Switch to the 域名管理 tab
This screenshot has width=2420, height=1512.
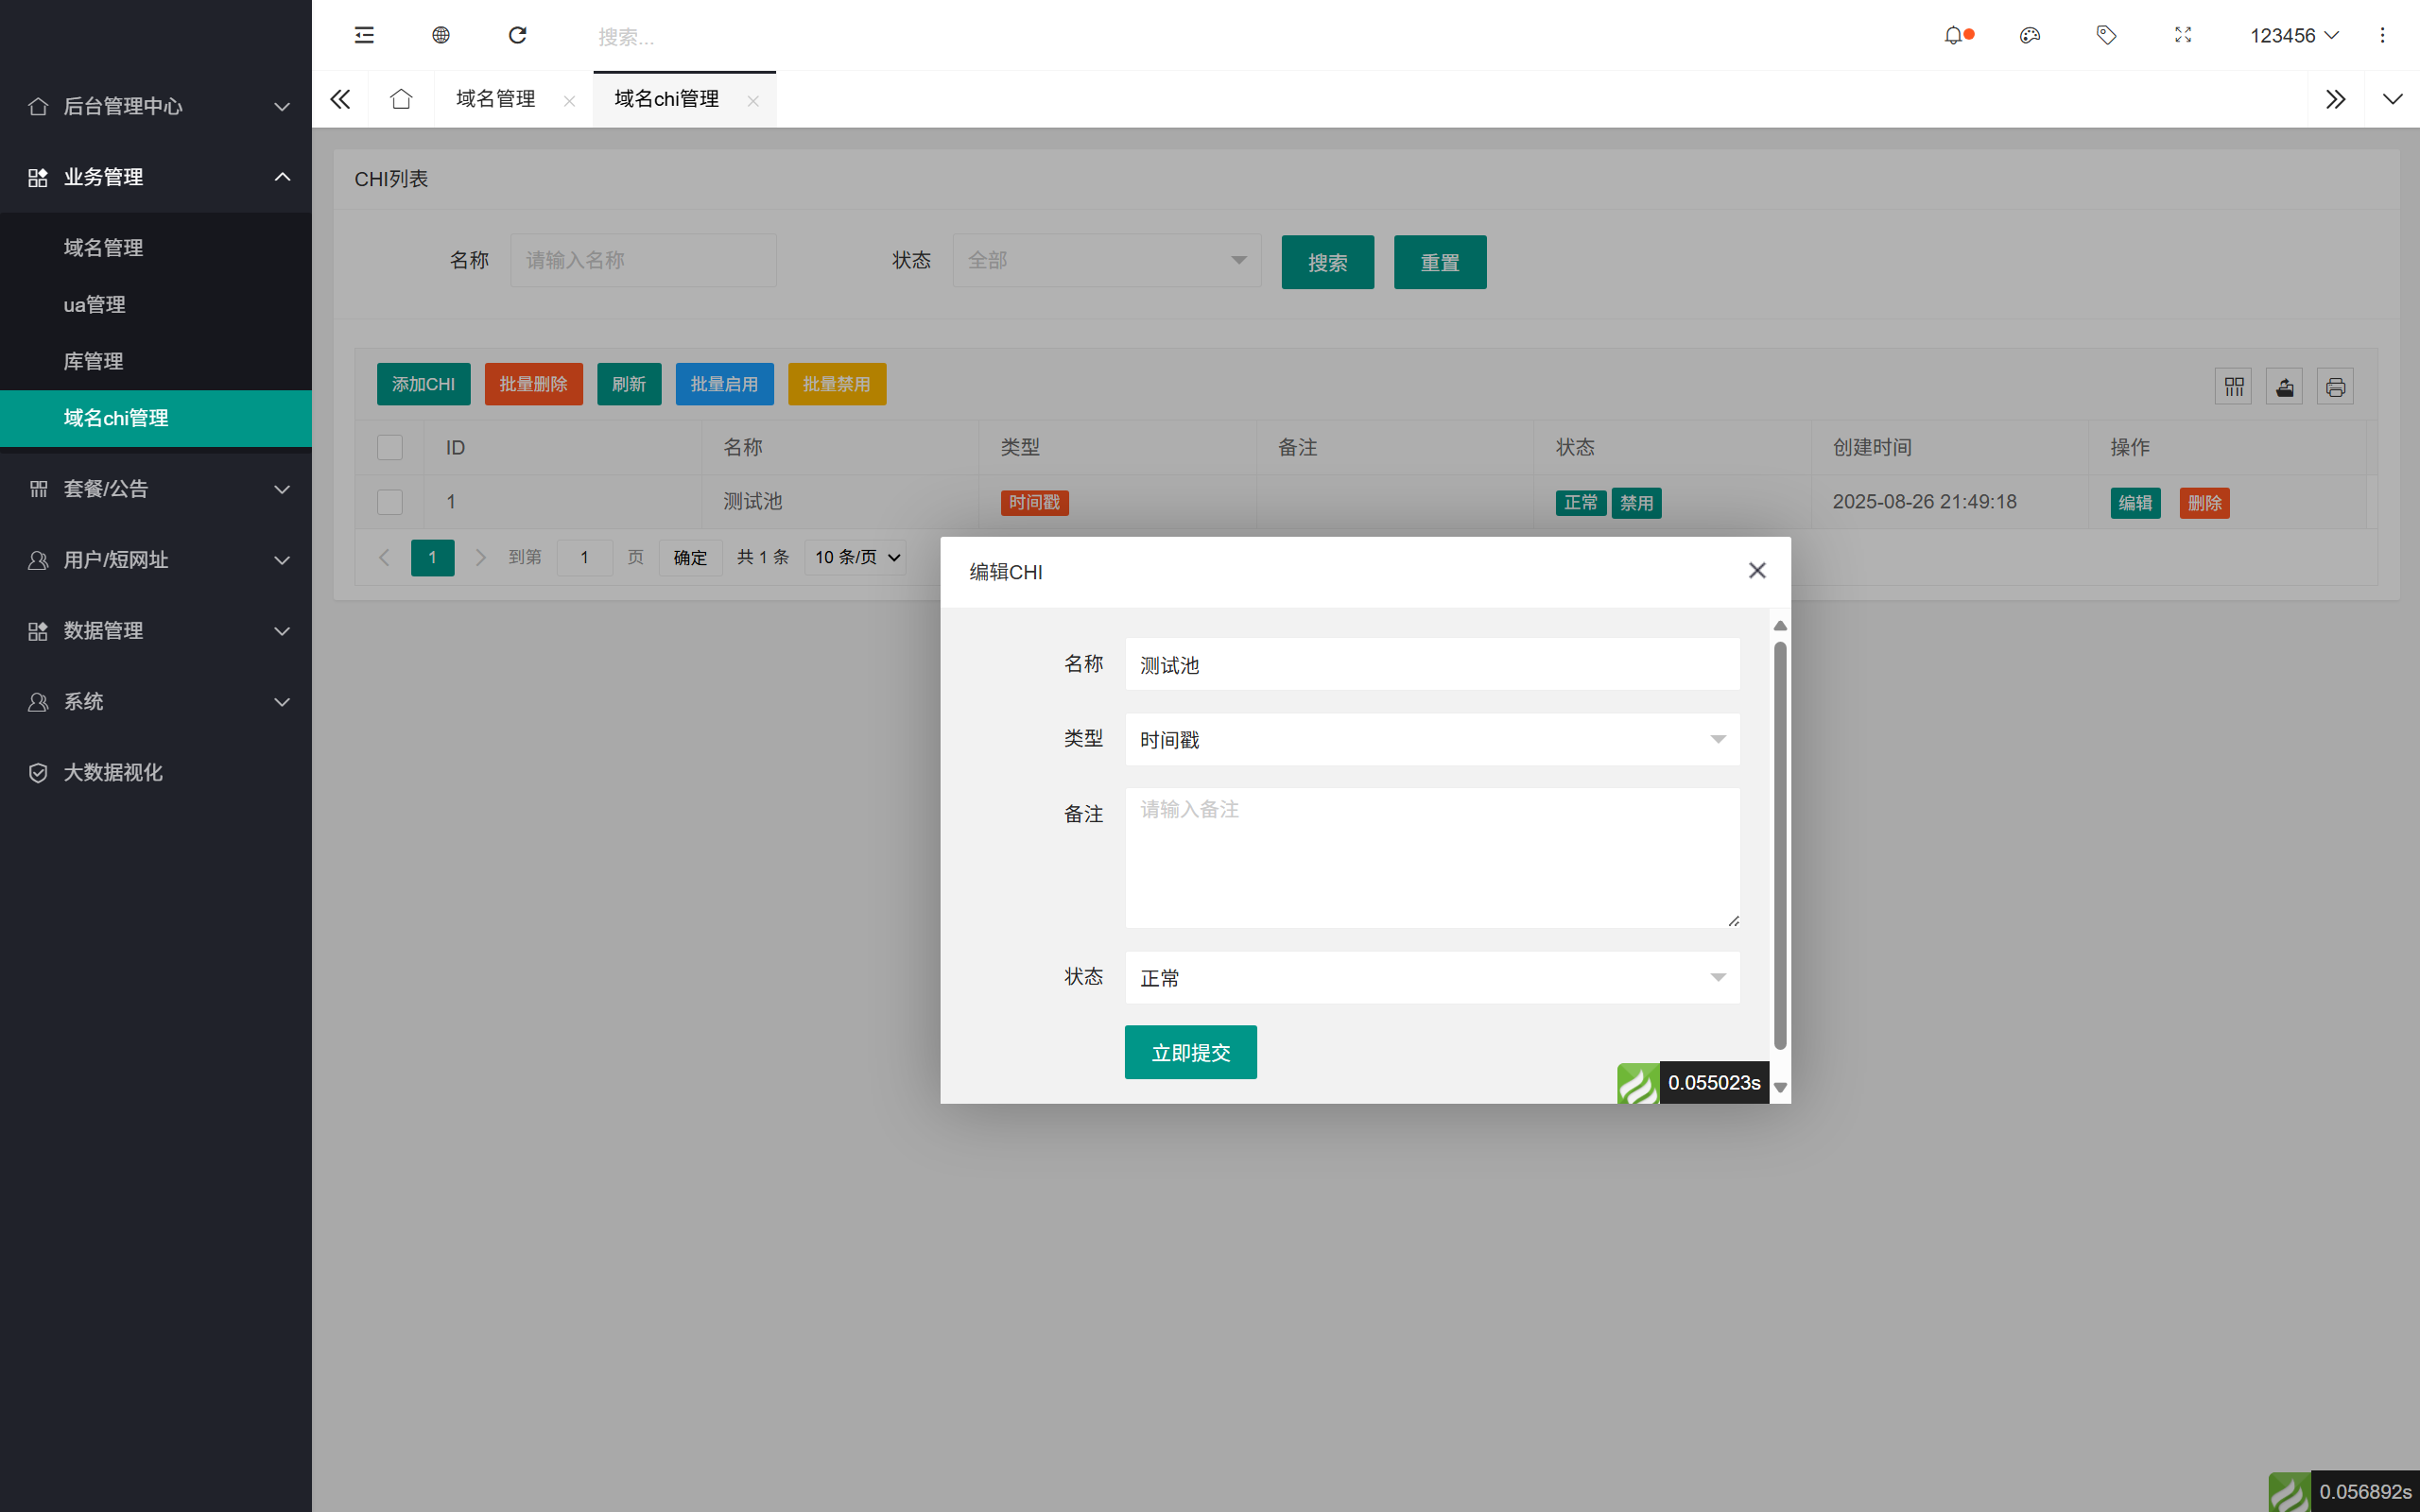pos(495,99)
